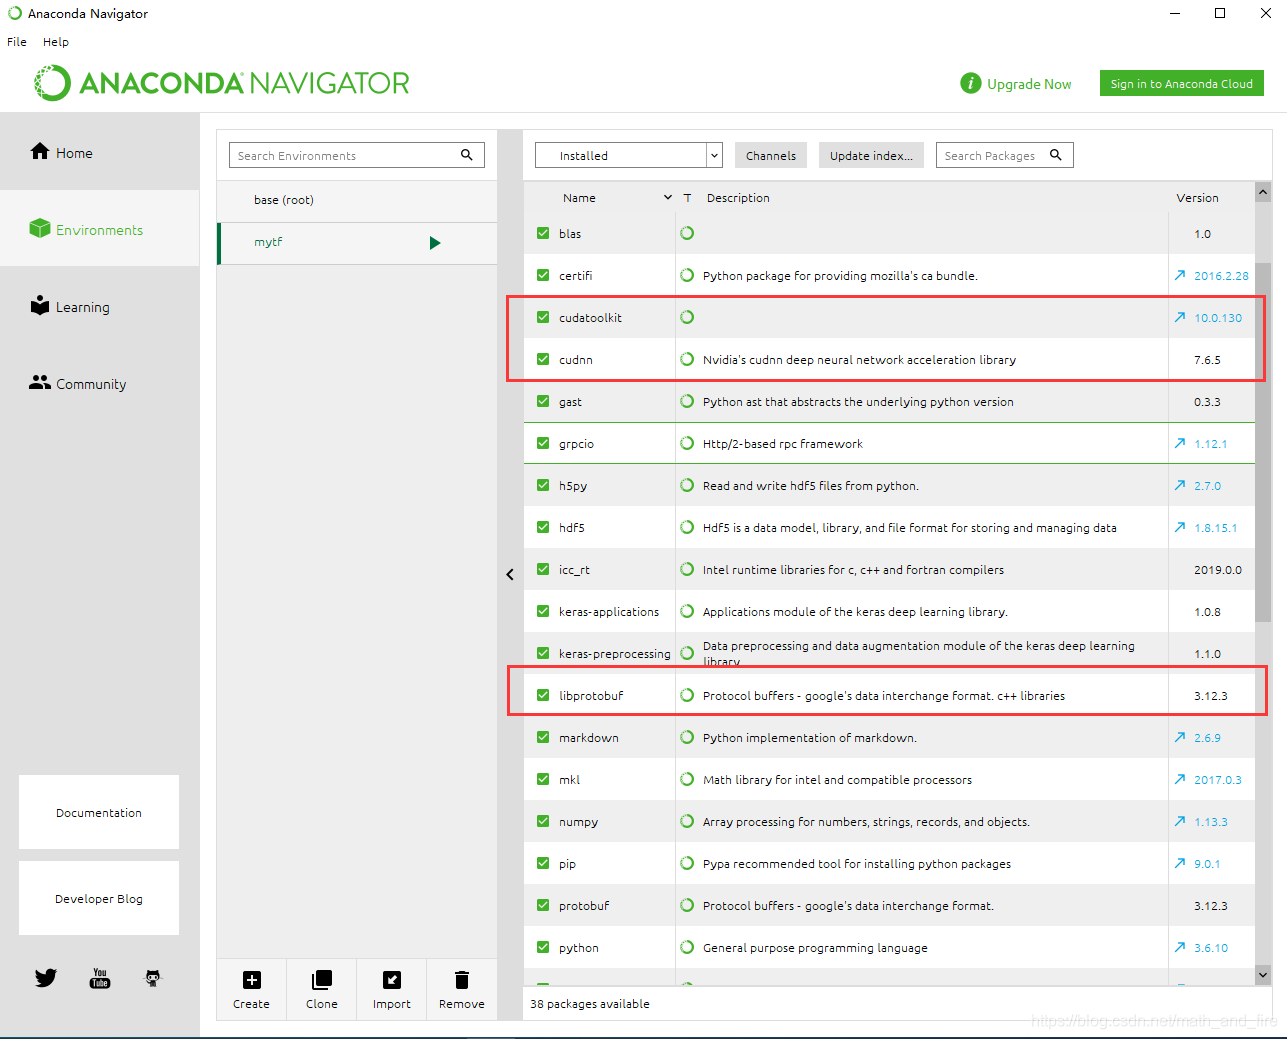Open the File menu
Viewport: 1287px width, 1039px height.
pyautogui.click(x=17, y=42)
